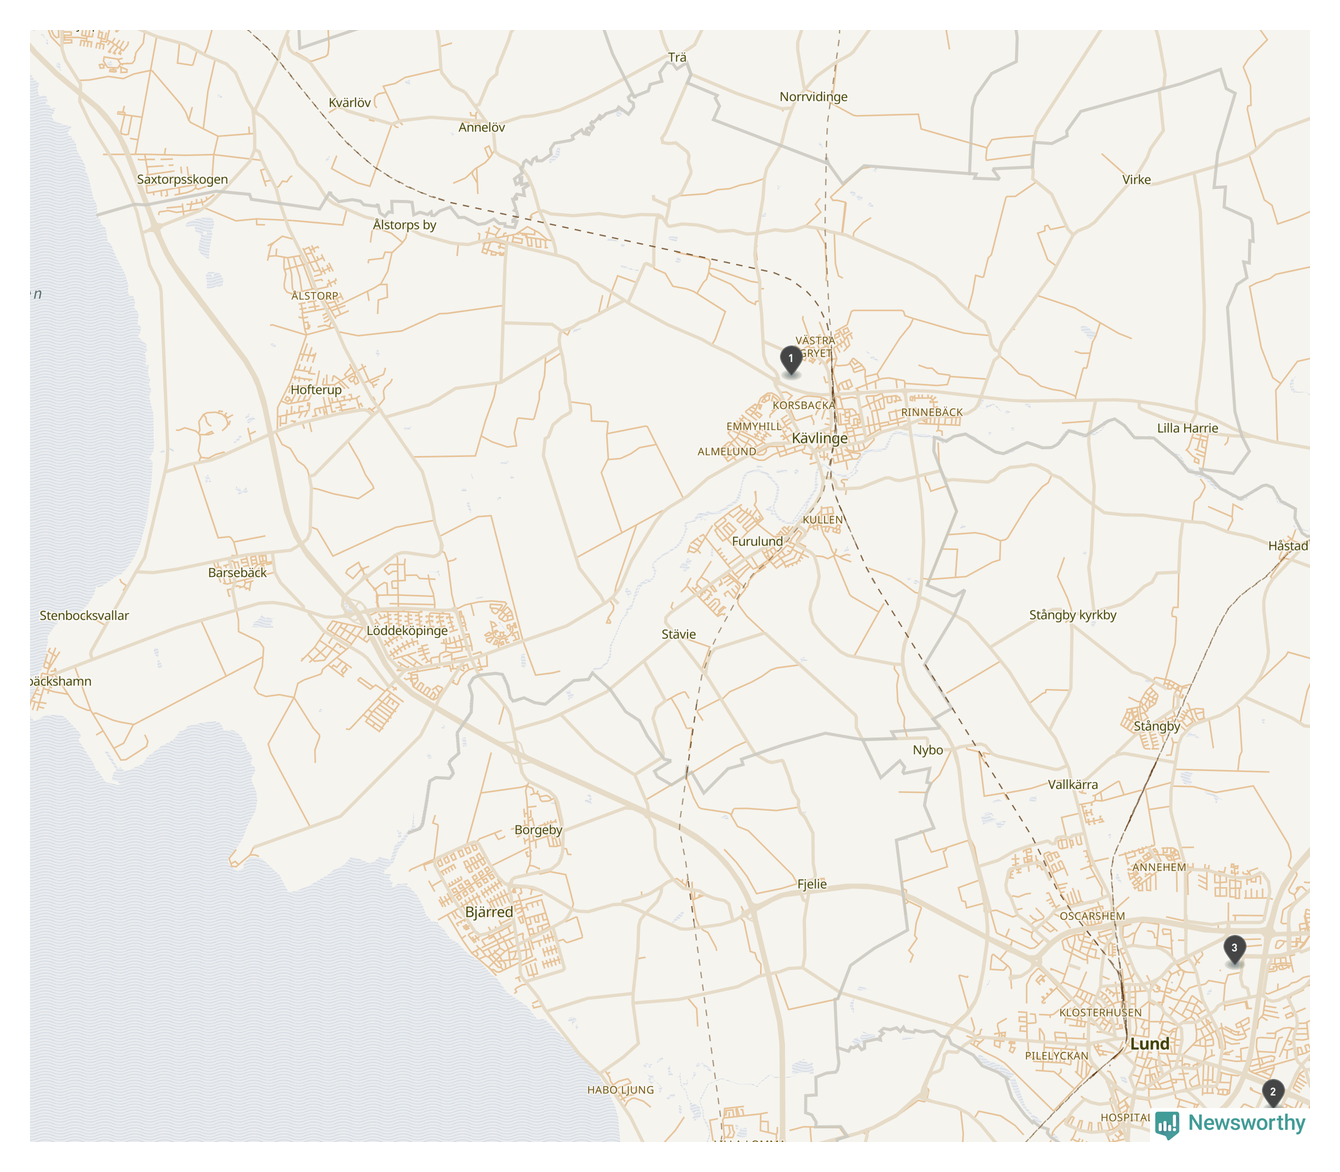Open the Newsworthy logo link

click(1230, 1124)
